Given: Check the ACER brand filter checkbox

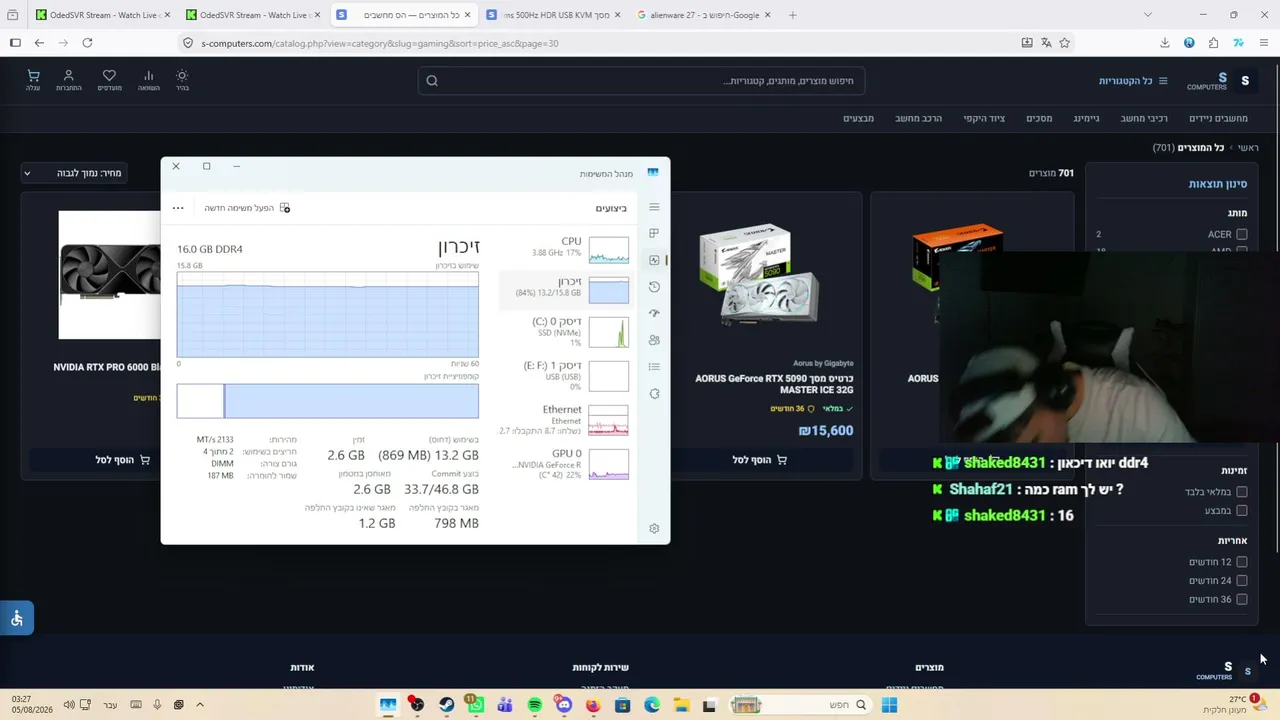Looking at the screenshot, I should [x=1242, y=234].
